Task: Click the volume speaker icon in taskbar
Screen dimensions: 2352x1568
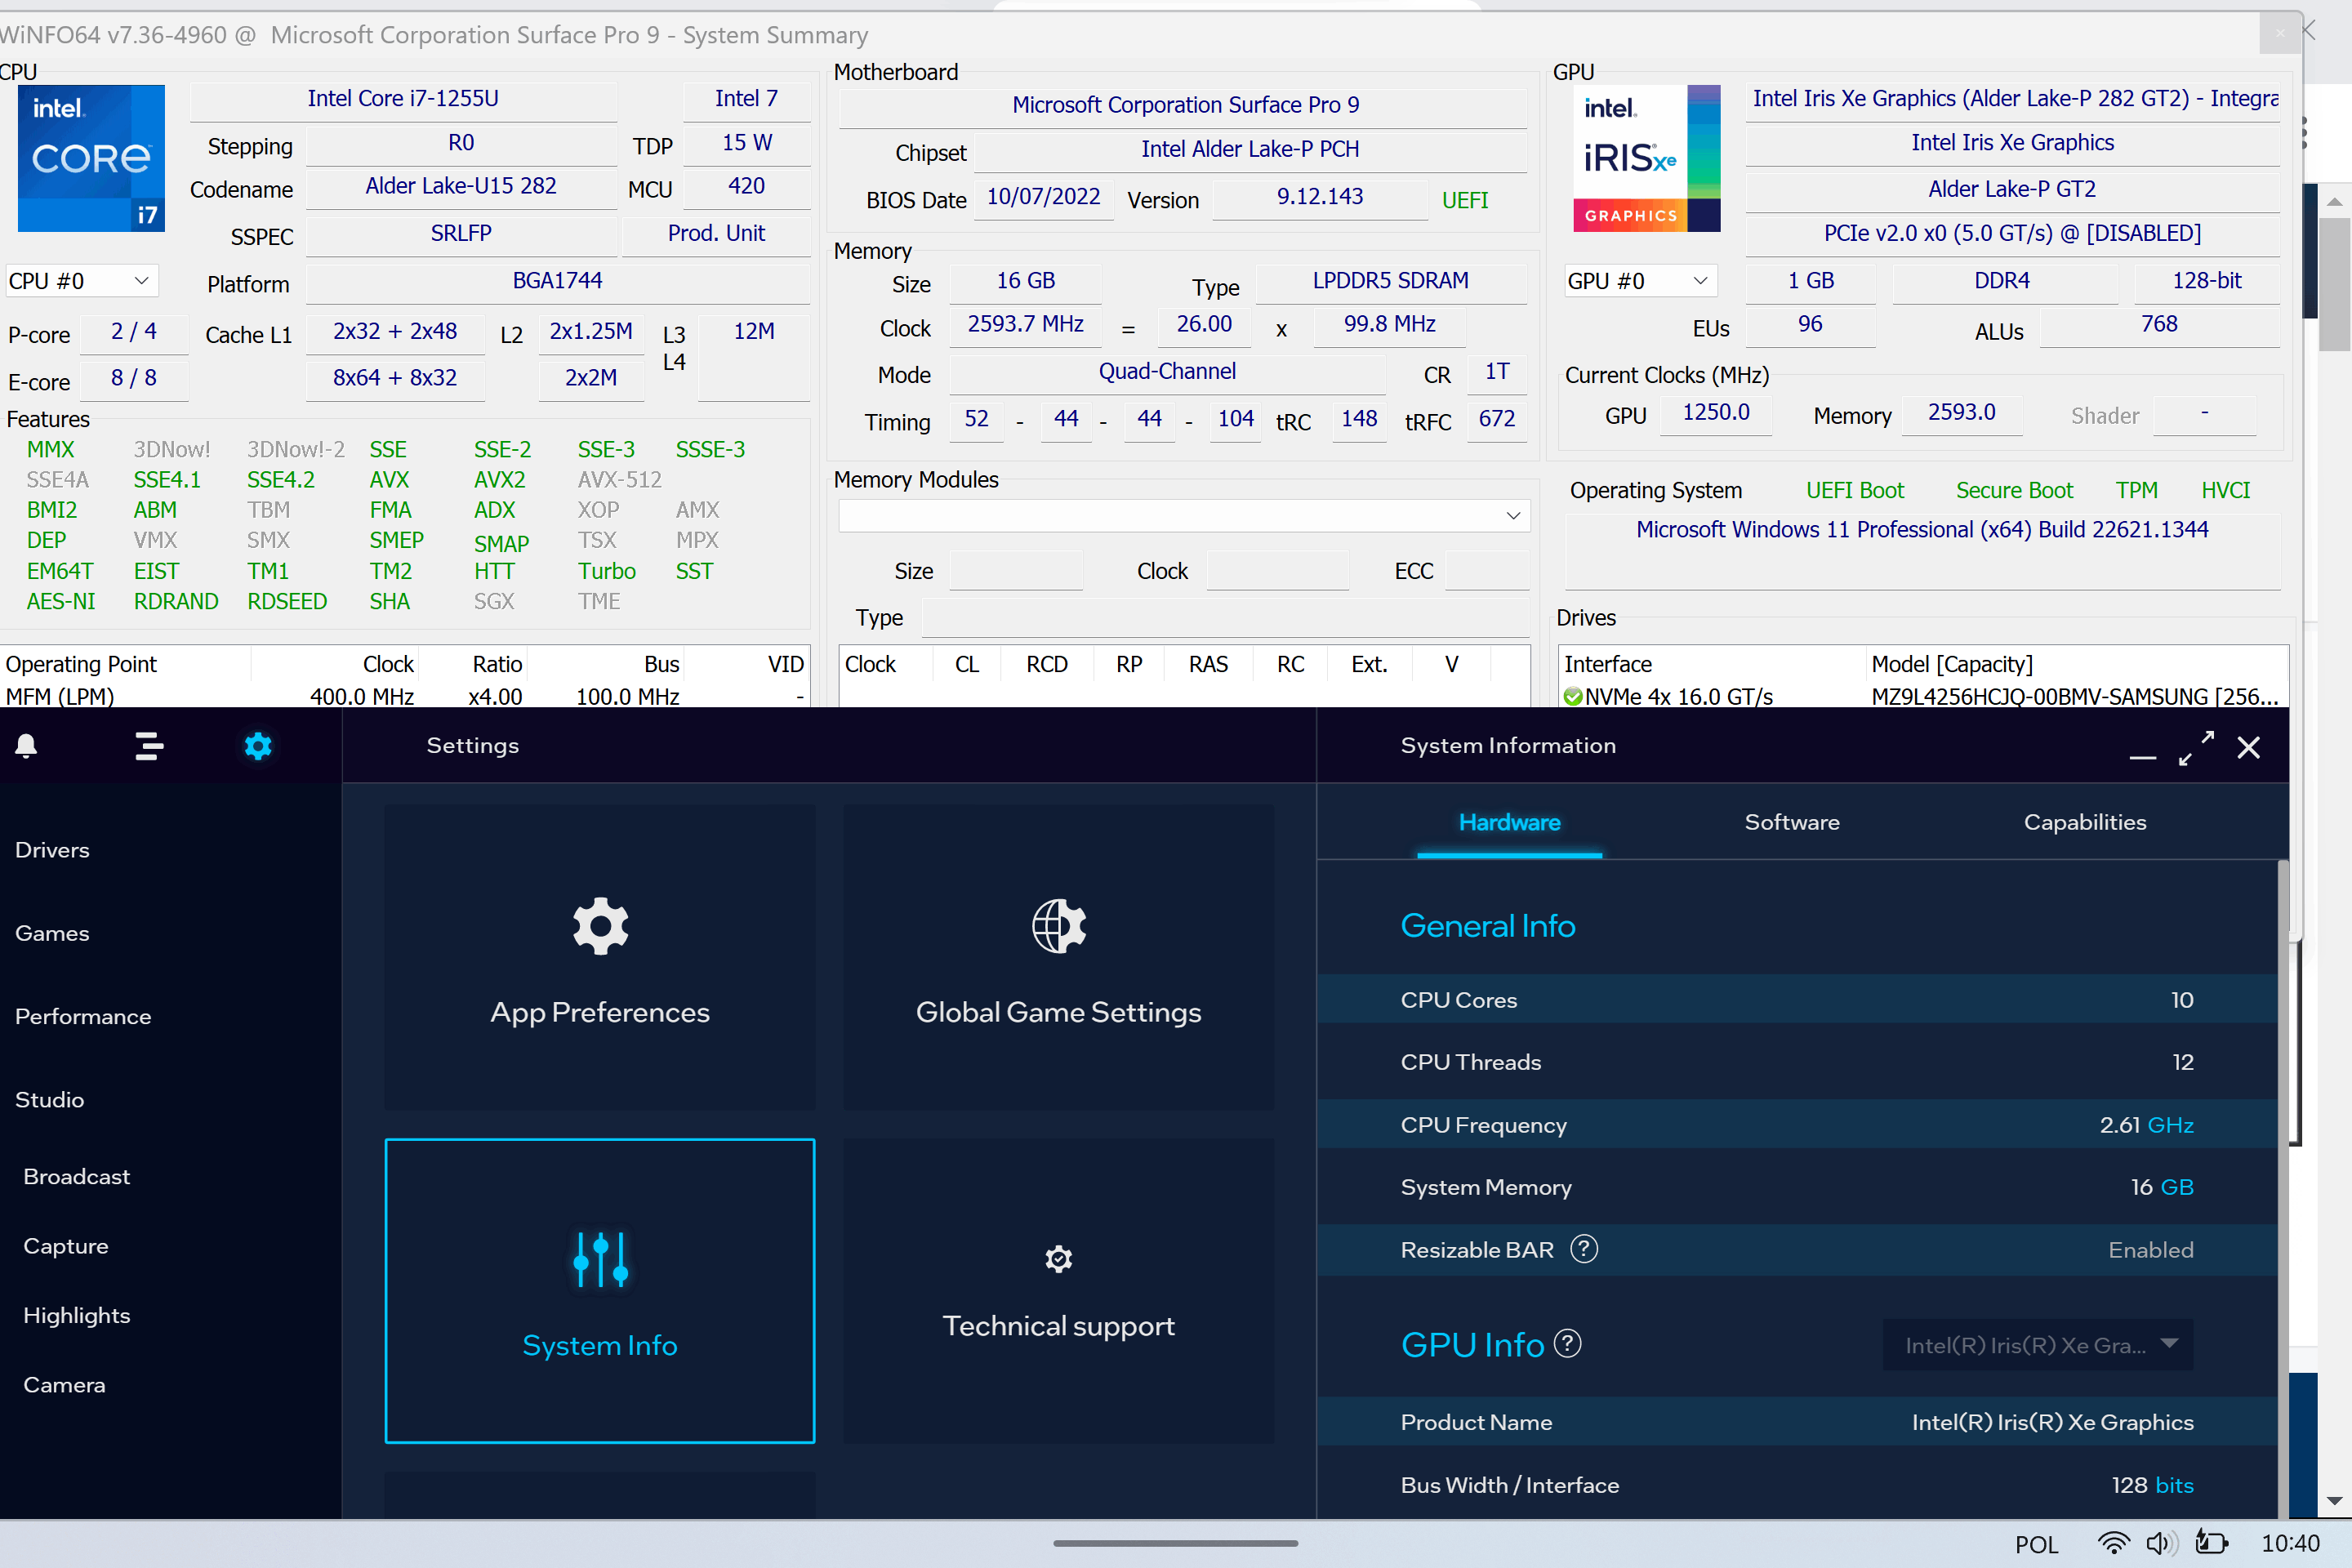Action: [2162, 1543]
